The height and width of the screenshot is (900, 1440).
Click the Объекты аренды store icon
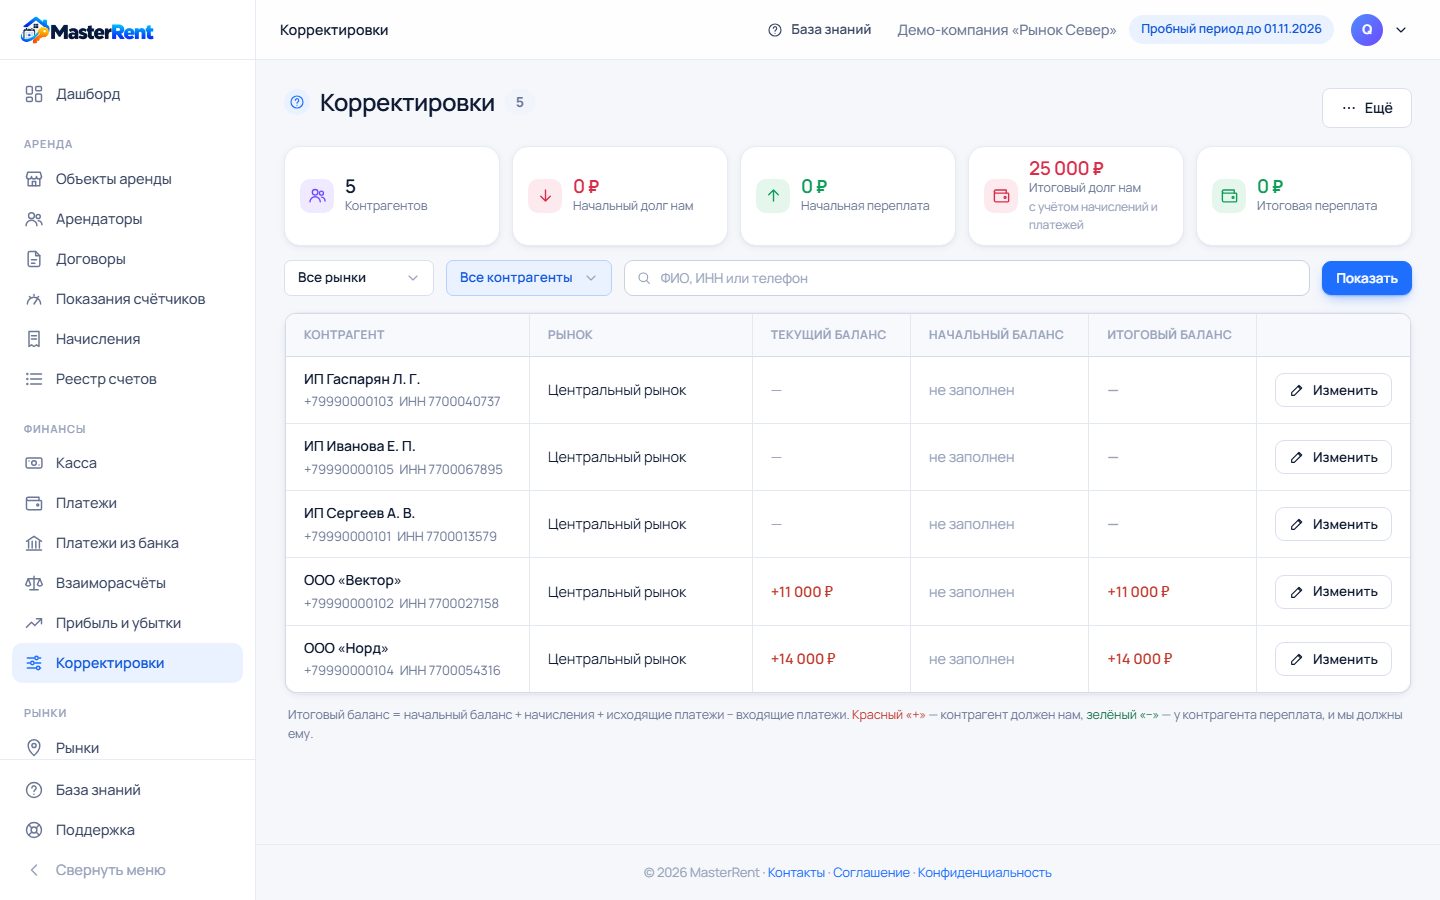(34, 179)
